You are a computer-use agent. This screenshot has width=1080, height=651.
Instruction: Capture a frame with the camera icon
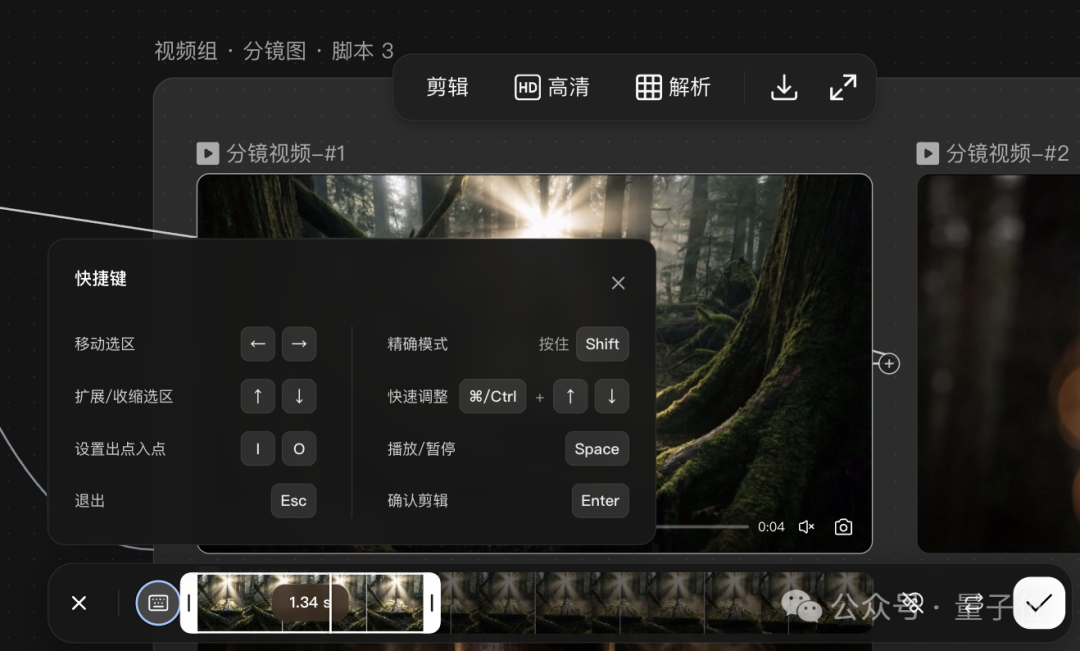[x=843, y=527]
